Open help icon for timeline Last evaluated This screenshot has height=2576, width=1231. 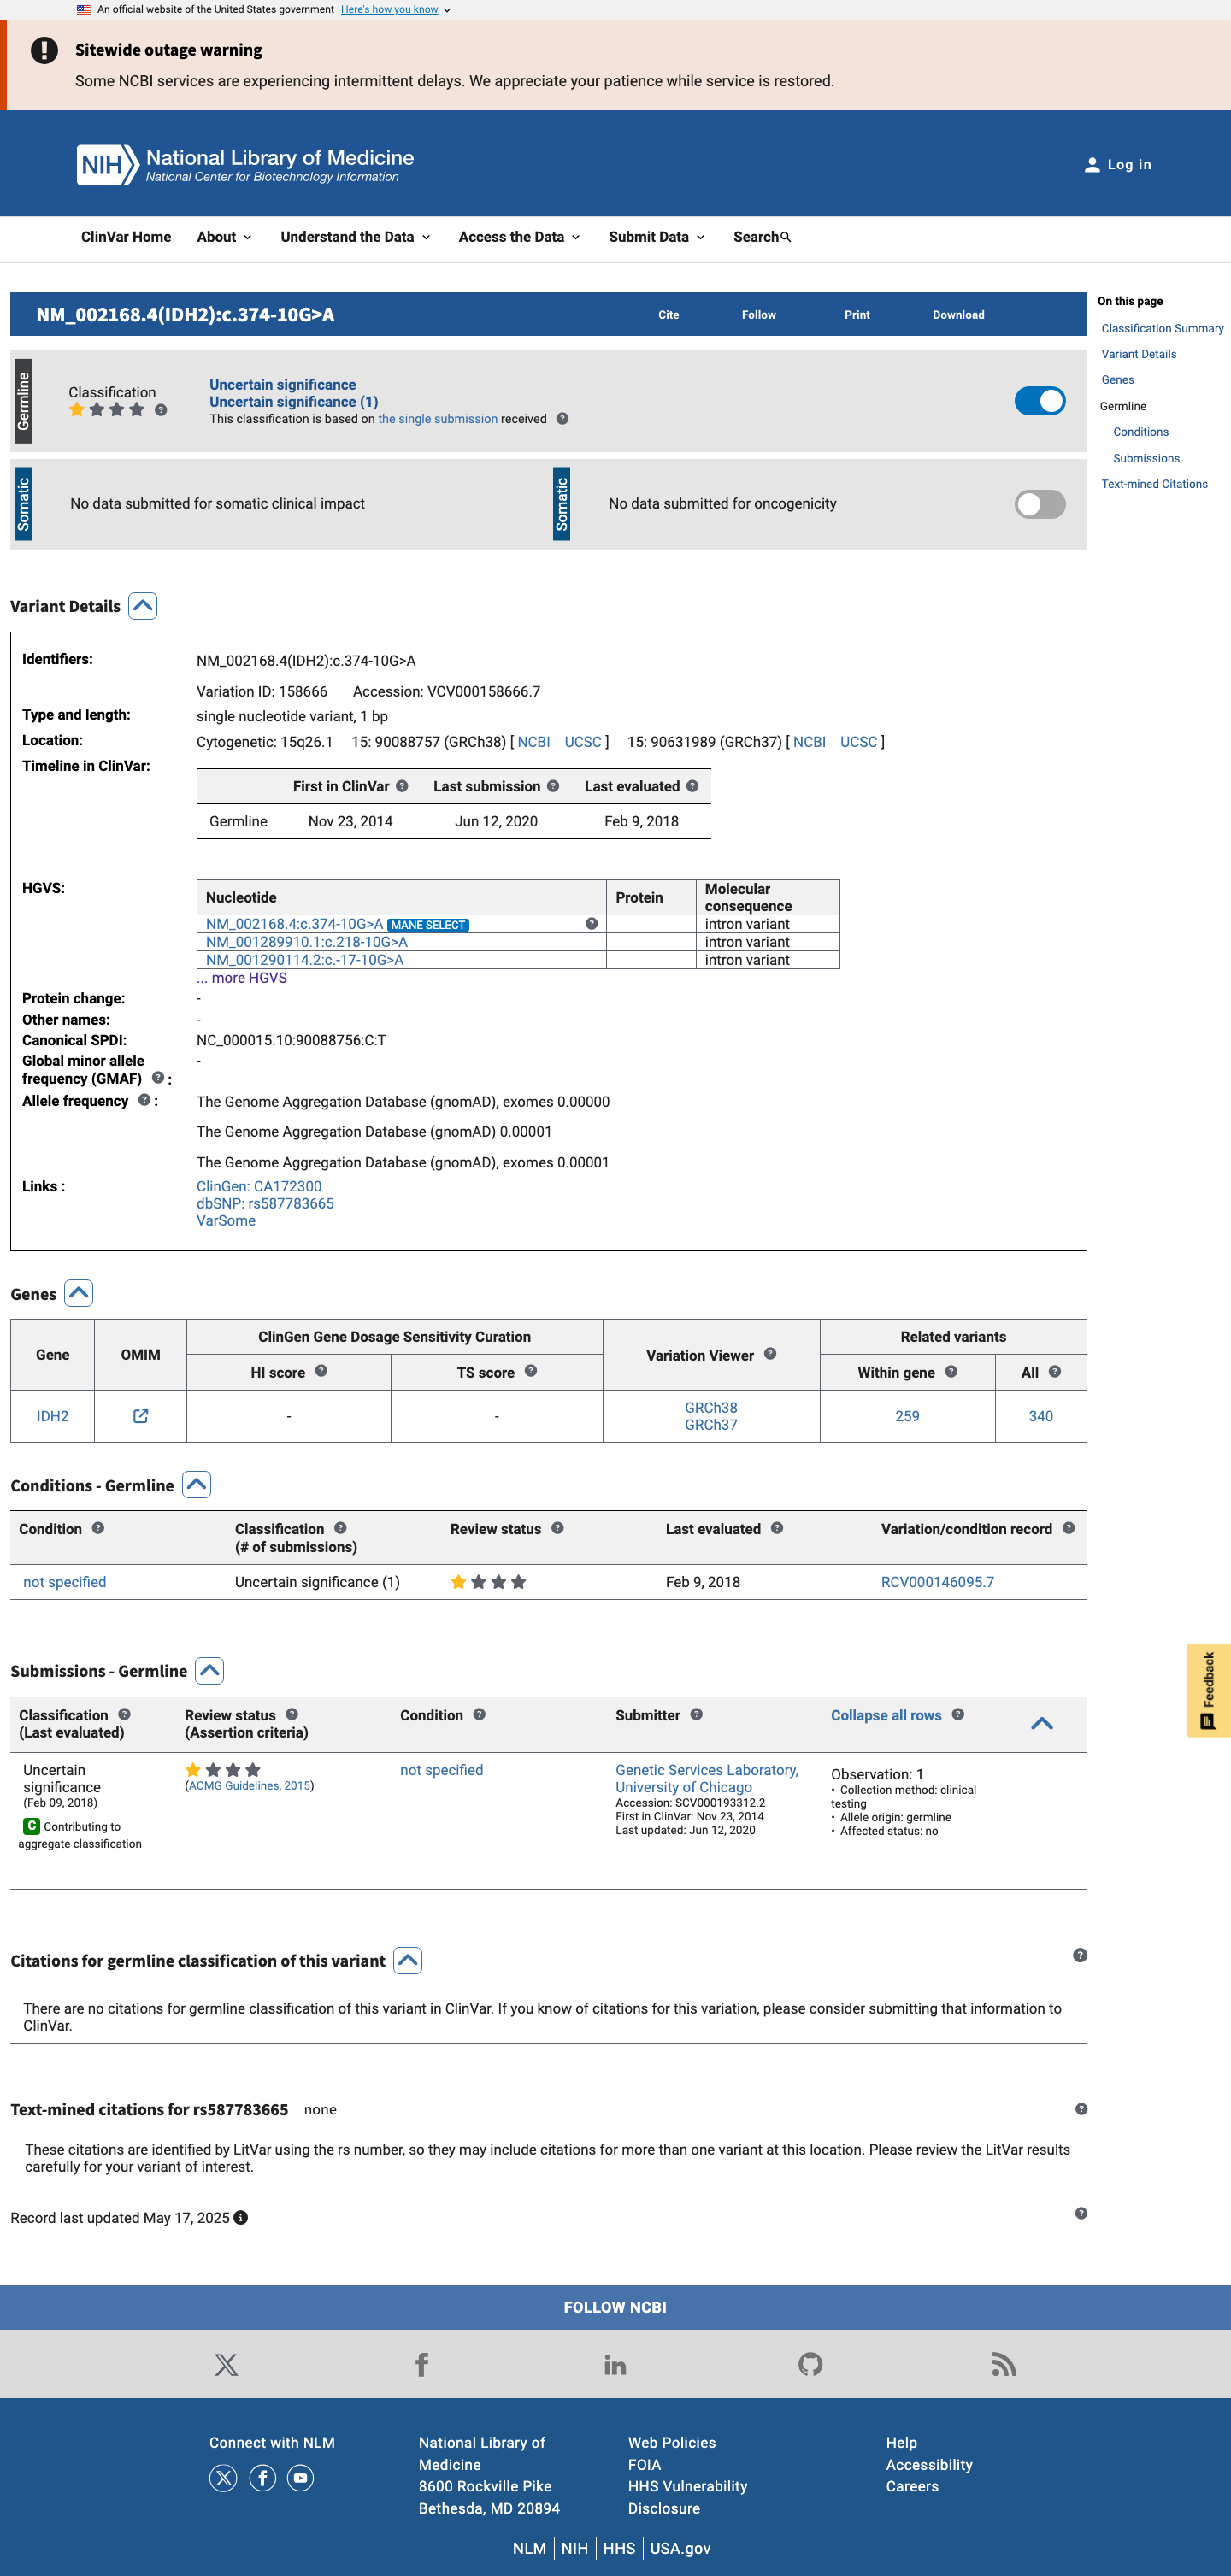pos(692,786)
